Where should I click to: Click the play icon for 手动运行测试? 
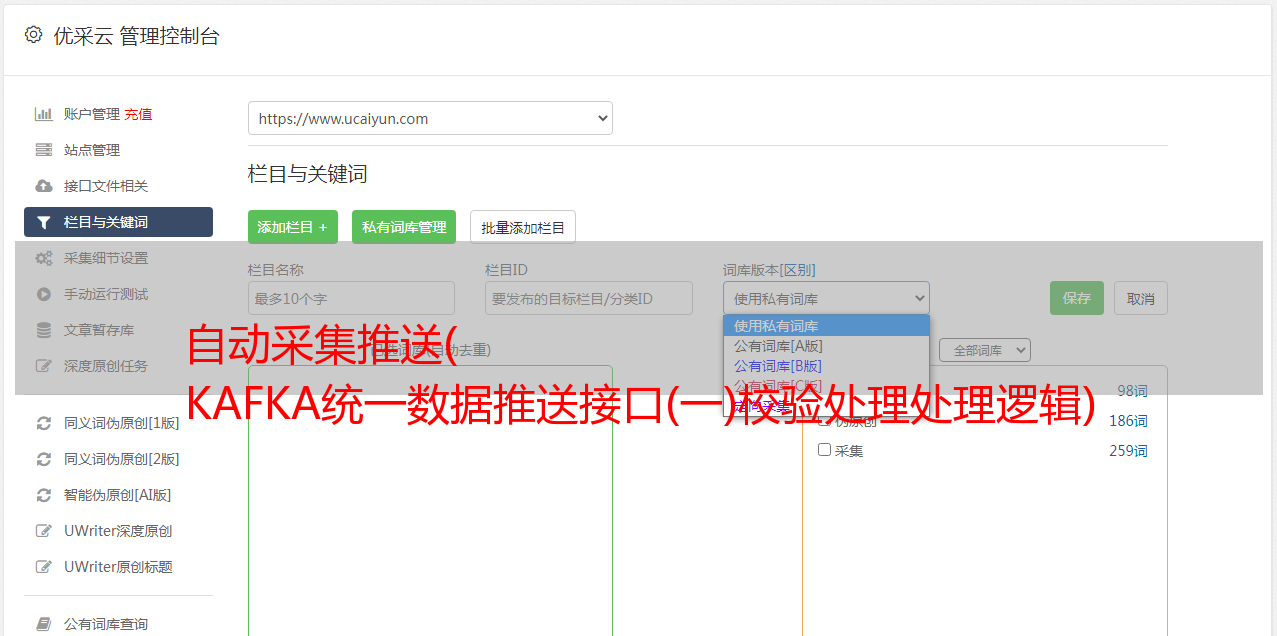[44, 294]
